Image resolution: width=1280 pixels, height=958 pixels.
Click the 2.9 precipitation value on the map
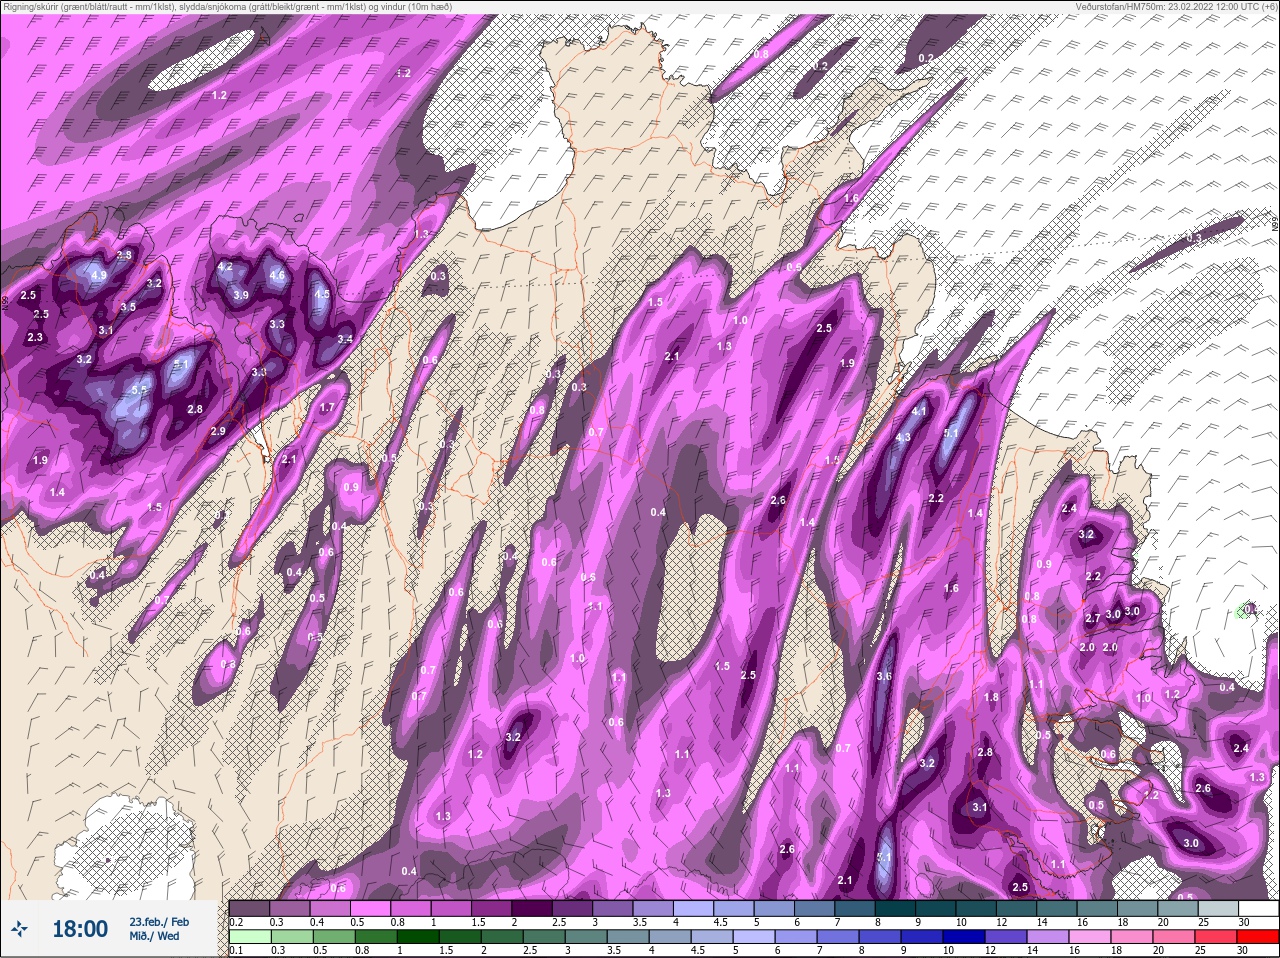218,431
